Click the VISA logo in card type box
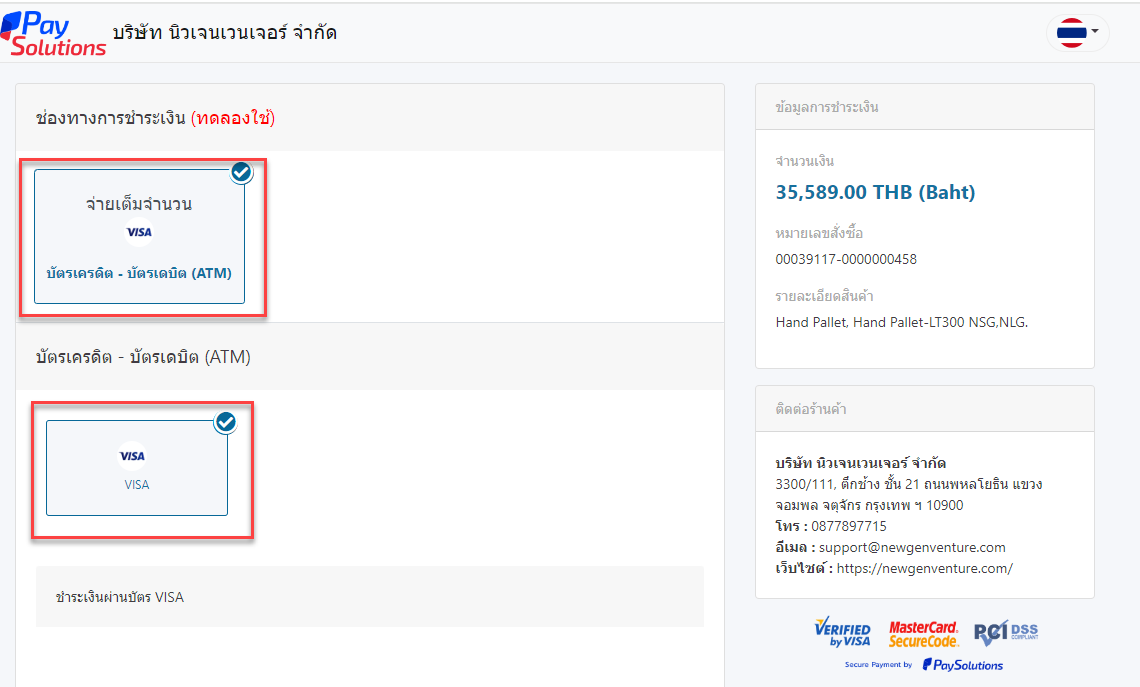 click(x=133, y=456)
